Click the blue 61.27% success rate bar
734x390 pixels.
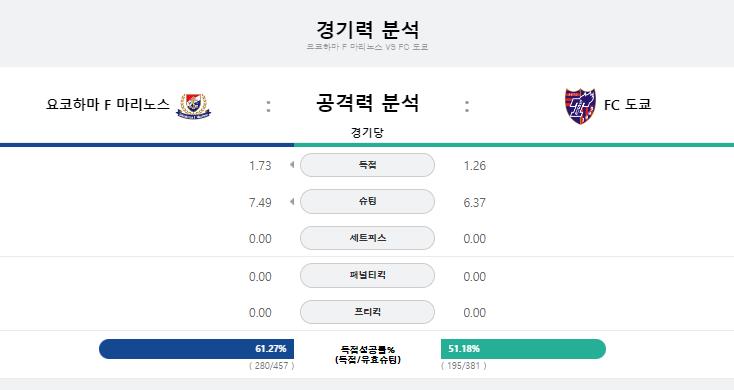pos(197,349)
